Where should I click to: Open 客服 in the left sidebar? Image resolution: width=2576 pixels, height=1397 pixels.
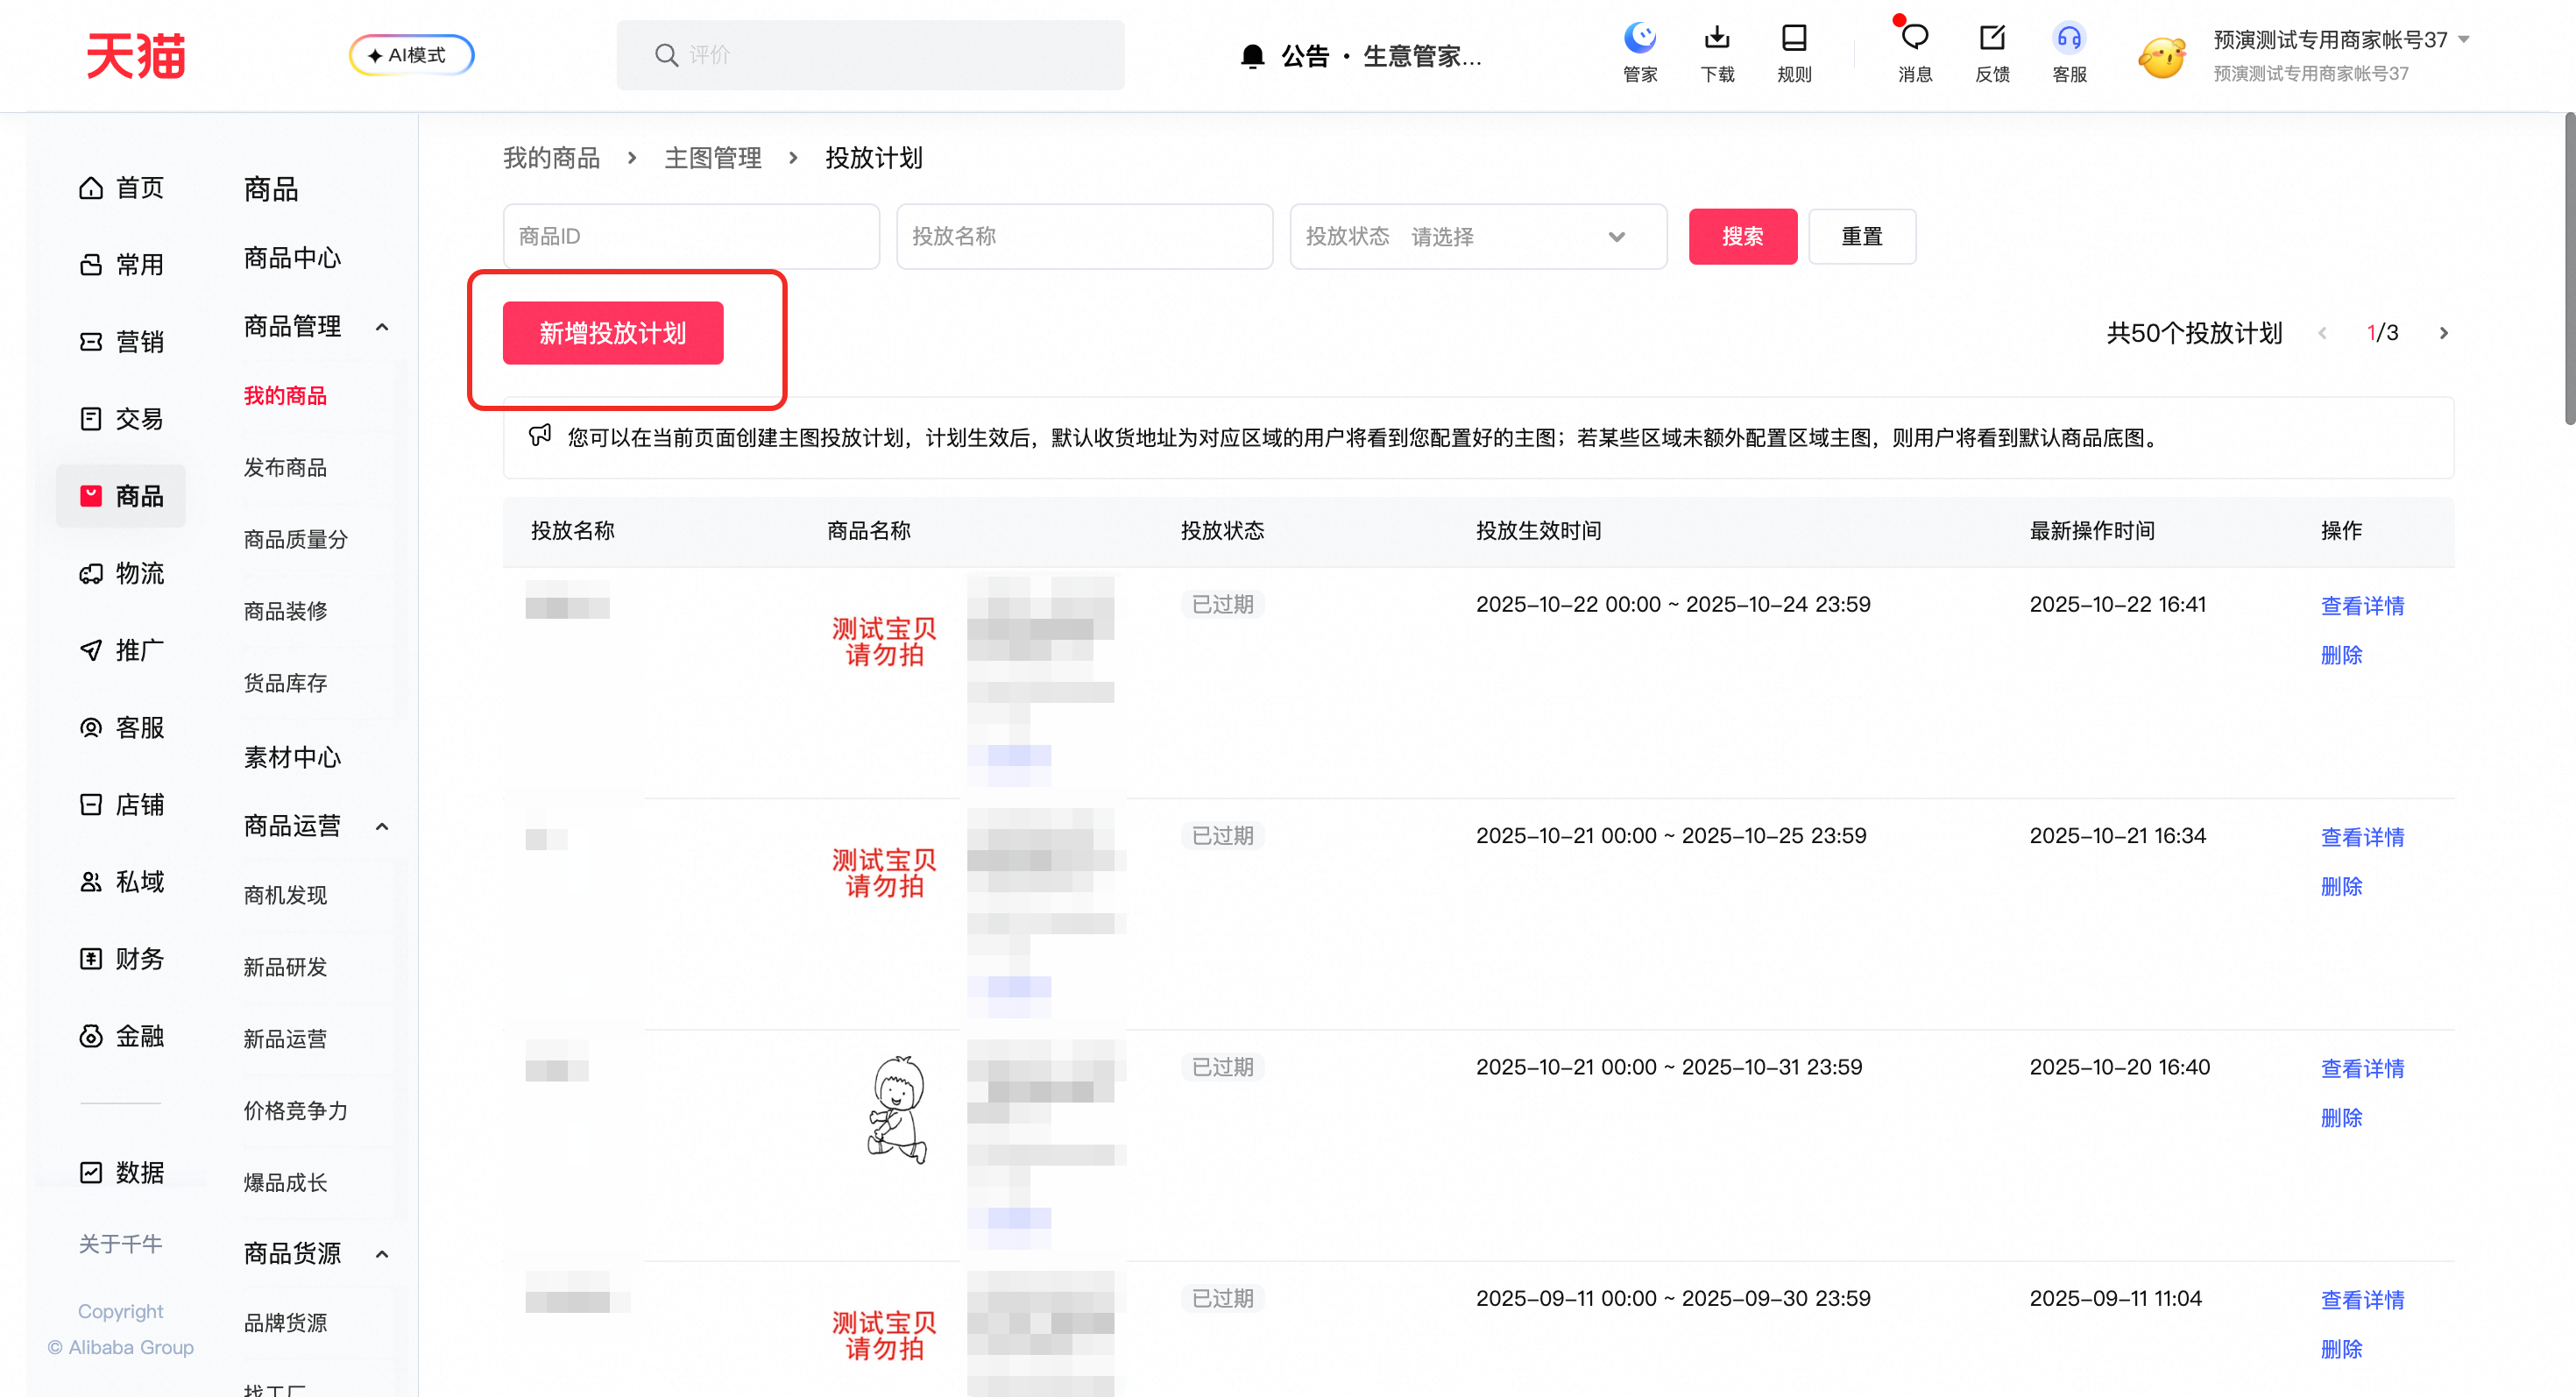121,727
